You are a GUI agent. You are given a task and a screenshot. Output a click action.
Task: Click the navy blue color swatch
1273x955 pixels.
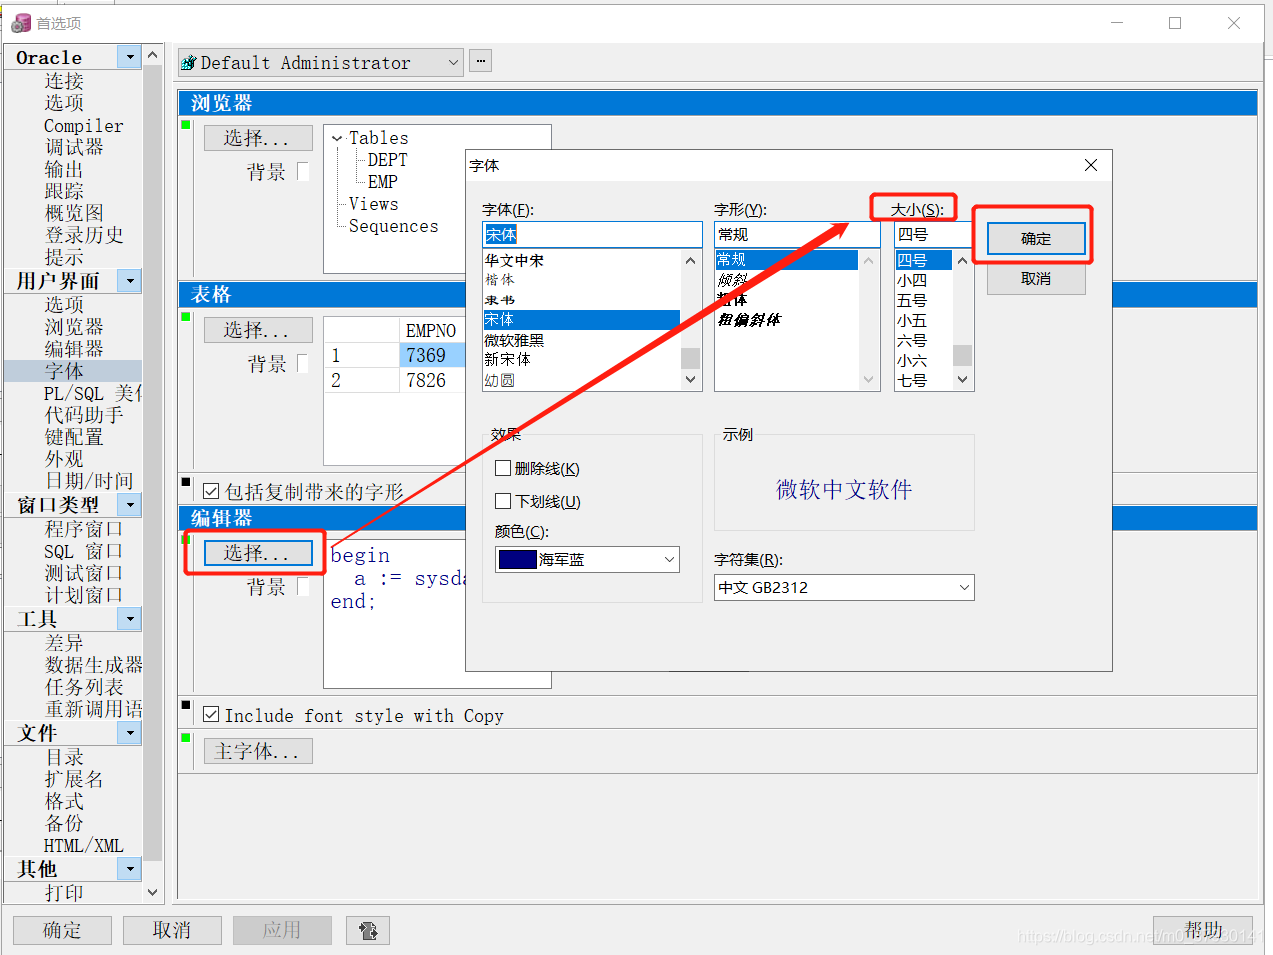(x=518, y=559)
